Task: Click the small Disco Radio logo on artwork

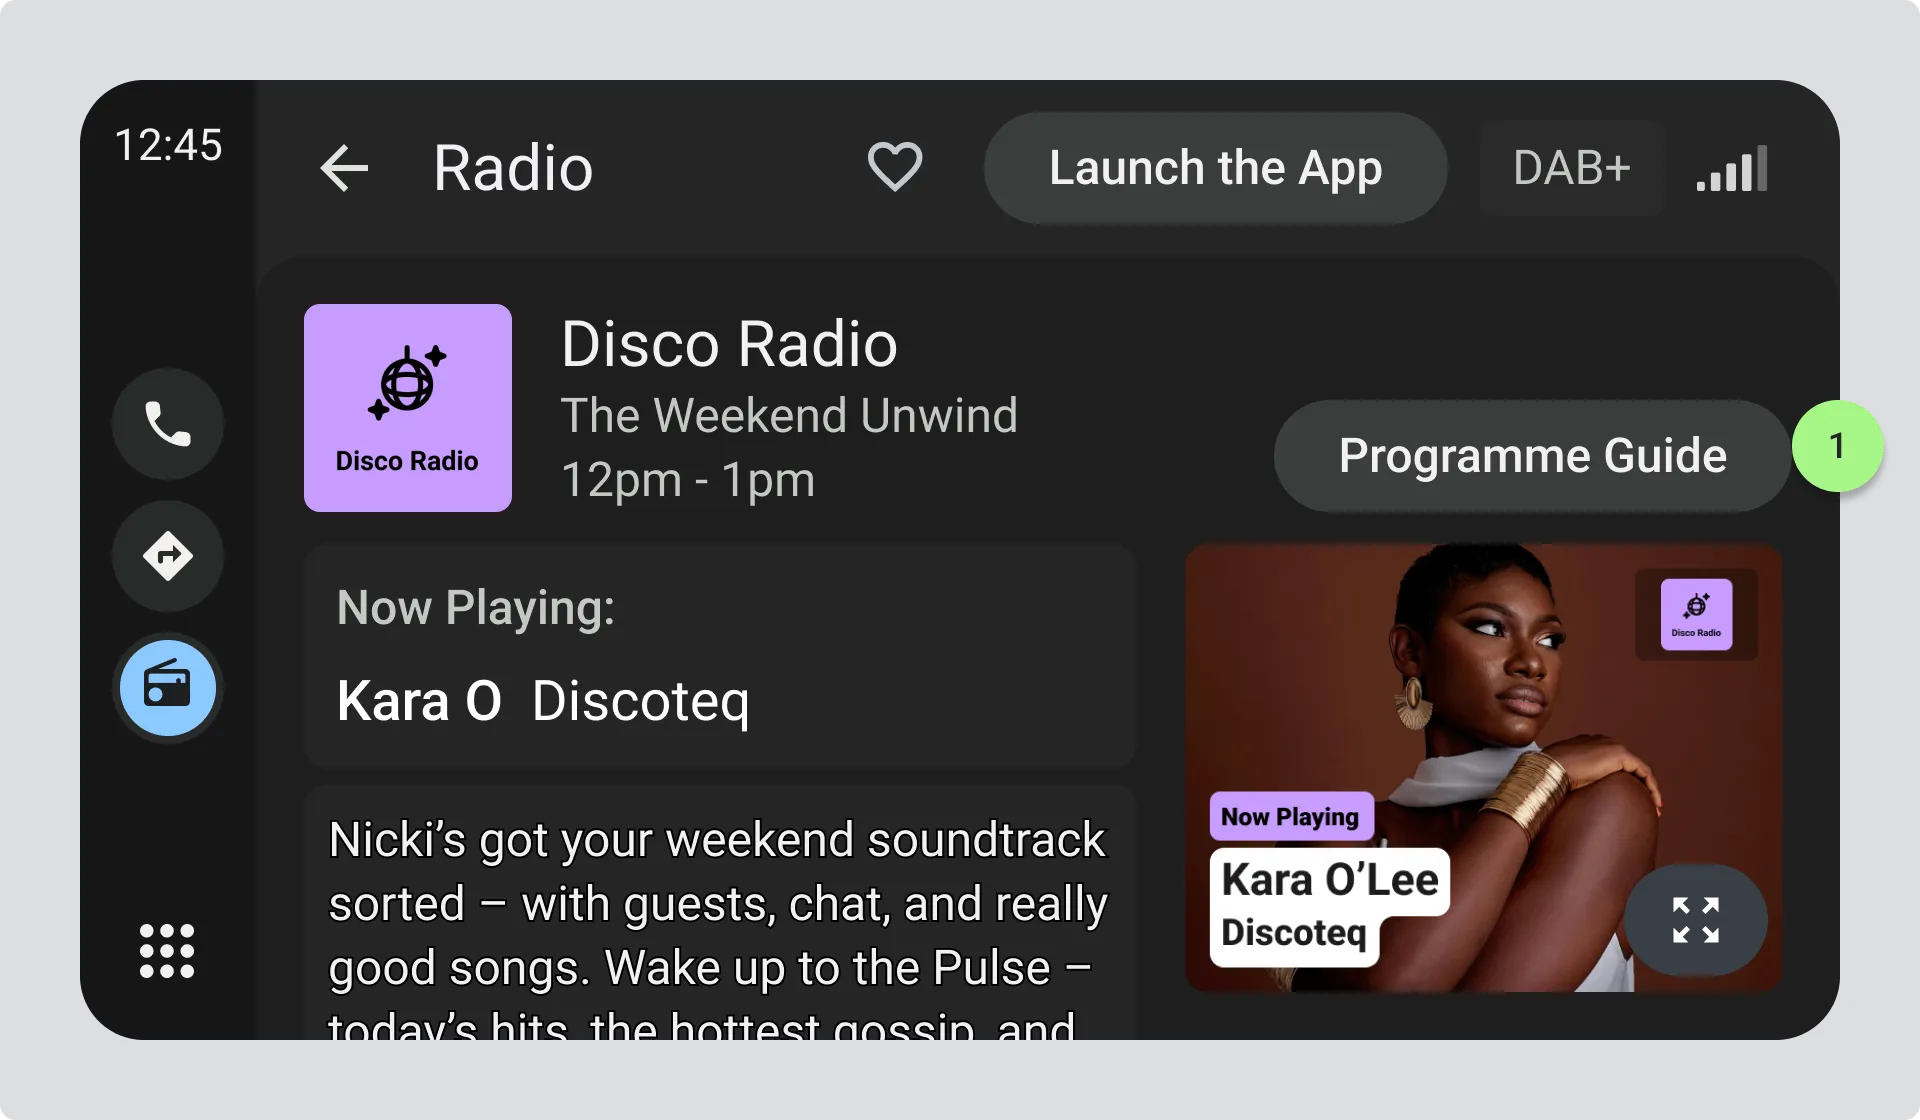Action: (x=1696, y=614)
